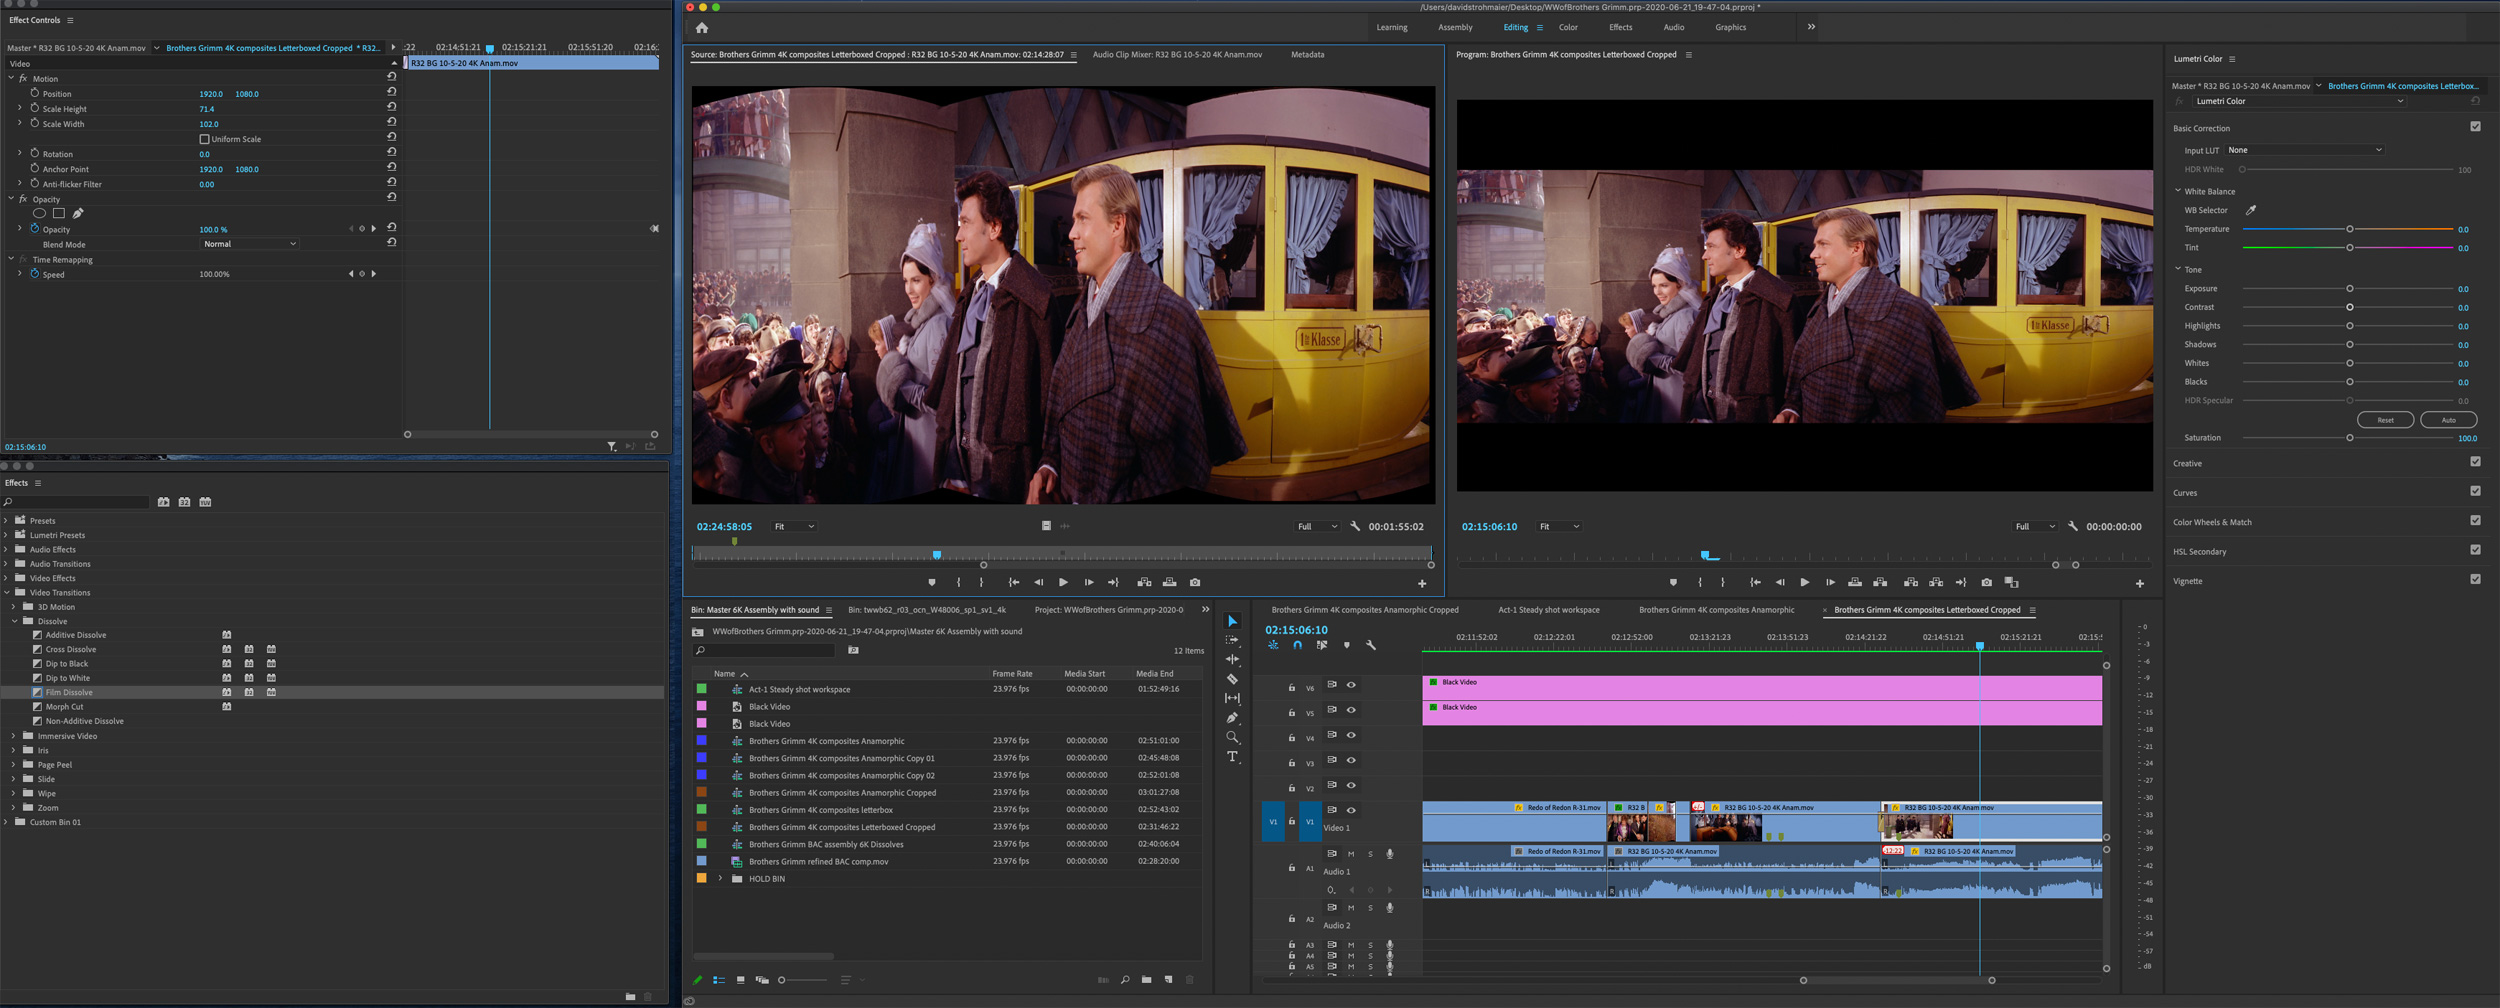Collapse the White Balance section
2500x1008 pixels.
click(2178, 191)
